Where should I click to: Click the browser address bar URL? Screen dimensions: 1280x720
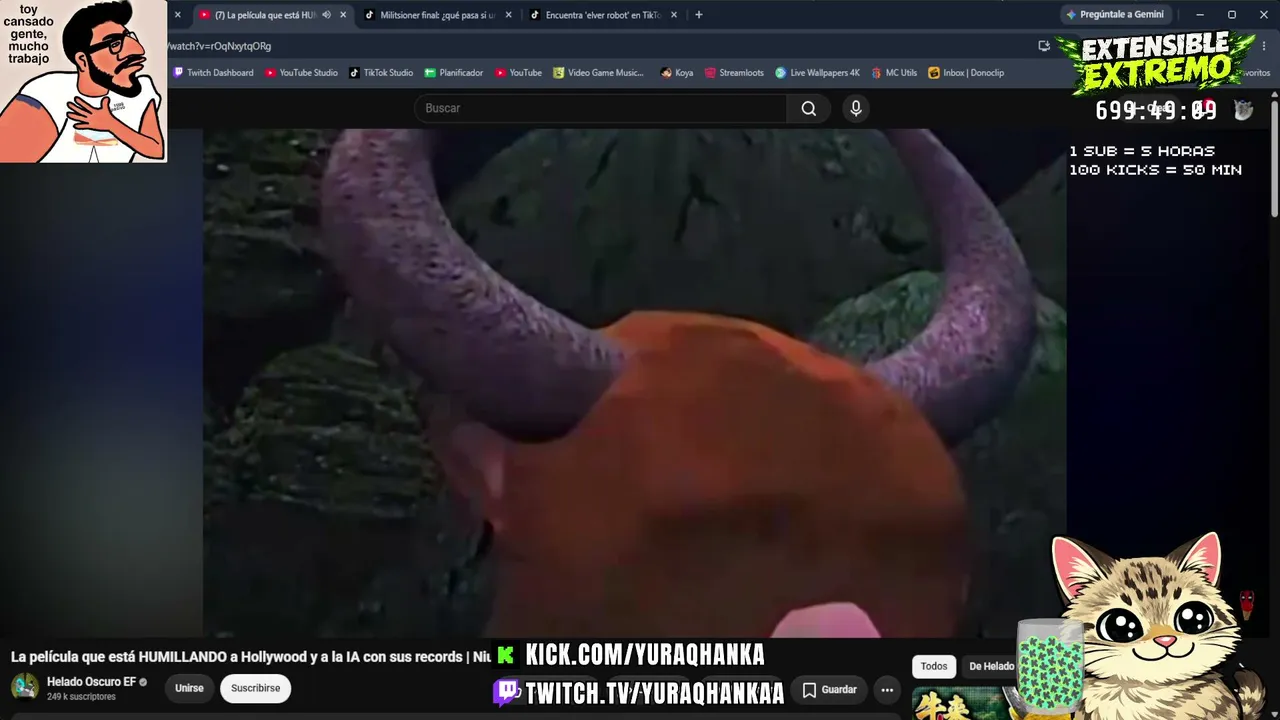click(219, 46)
